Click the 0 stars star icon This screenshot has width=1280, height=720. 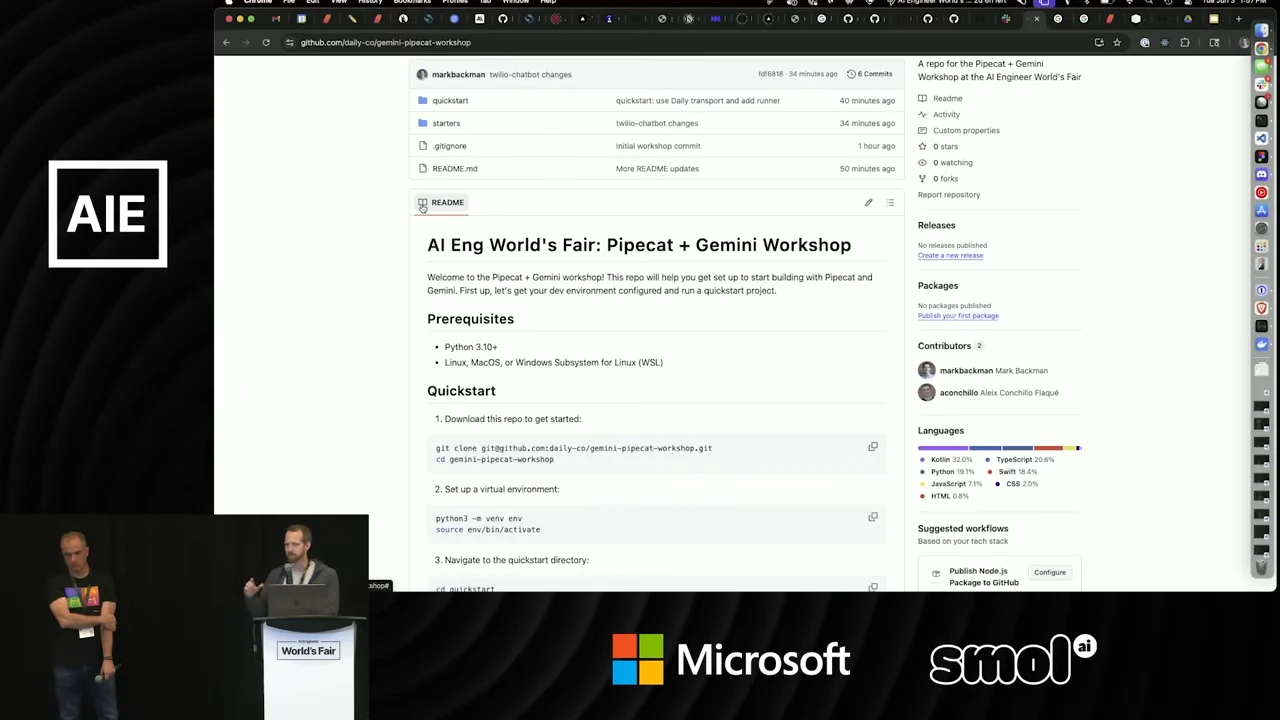coord(923,146)
